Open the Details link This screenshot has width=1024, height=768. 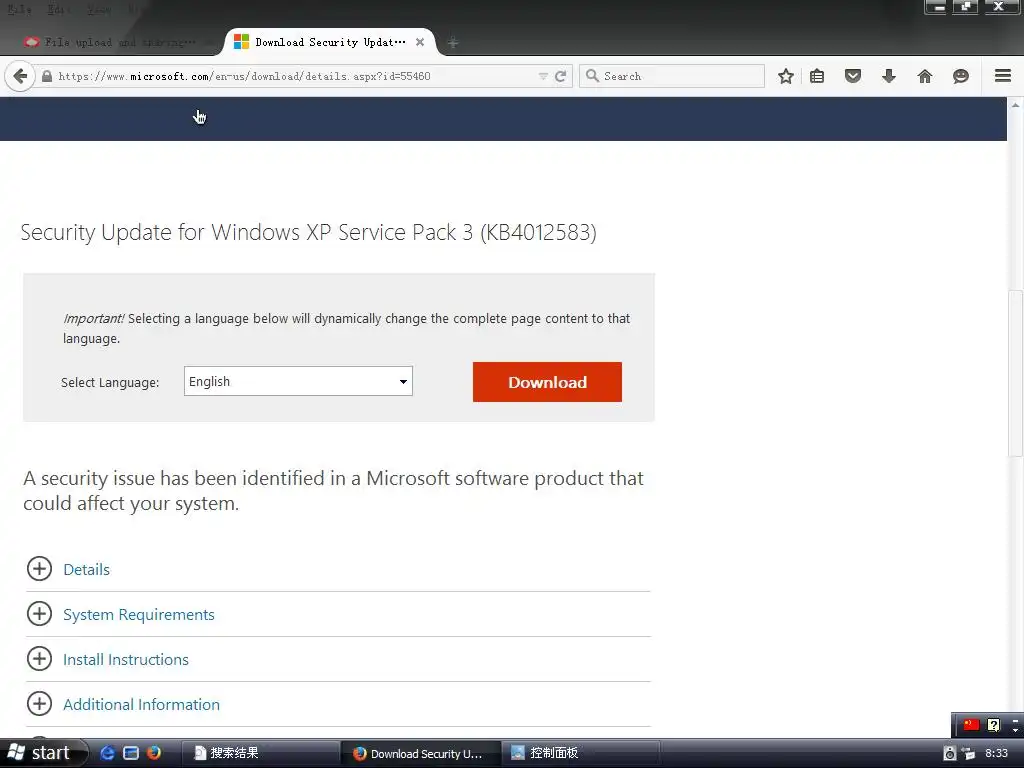[x=86, y=569]
